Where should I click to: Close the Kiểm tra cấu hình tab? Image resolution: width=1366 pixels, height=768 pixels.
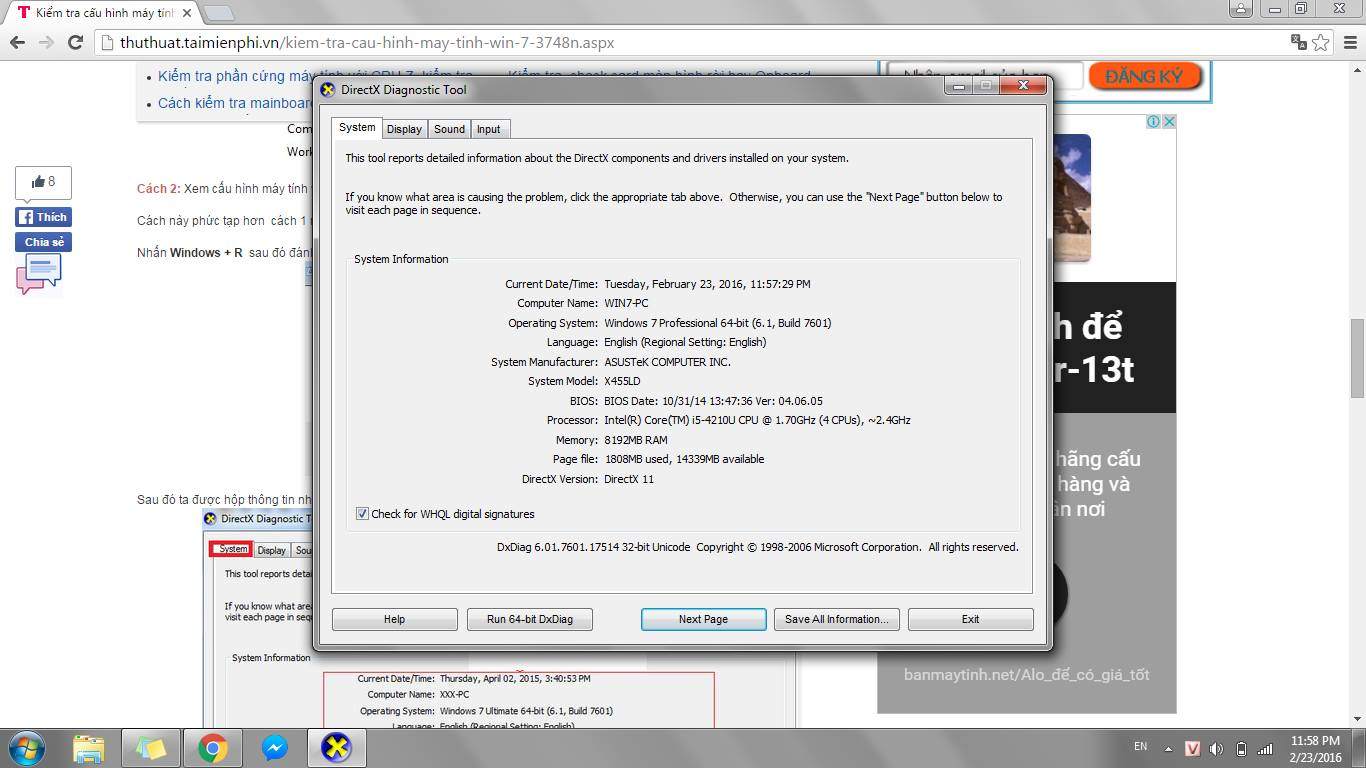pyautogui.click(x=187, y=13)
